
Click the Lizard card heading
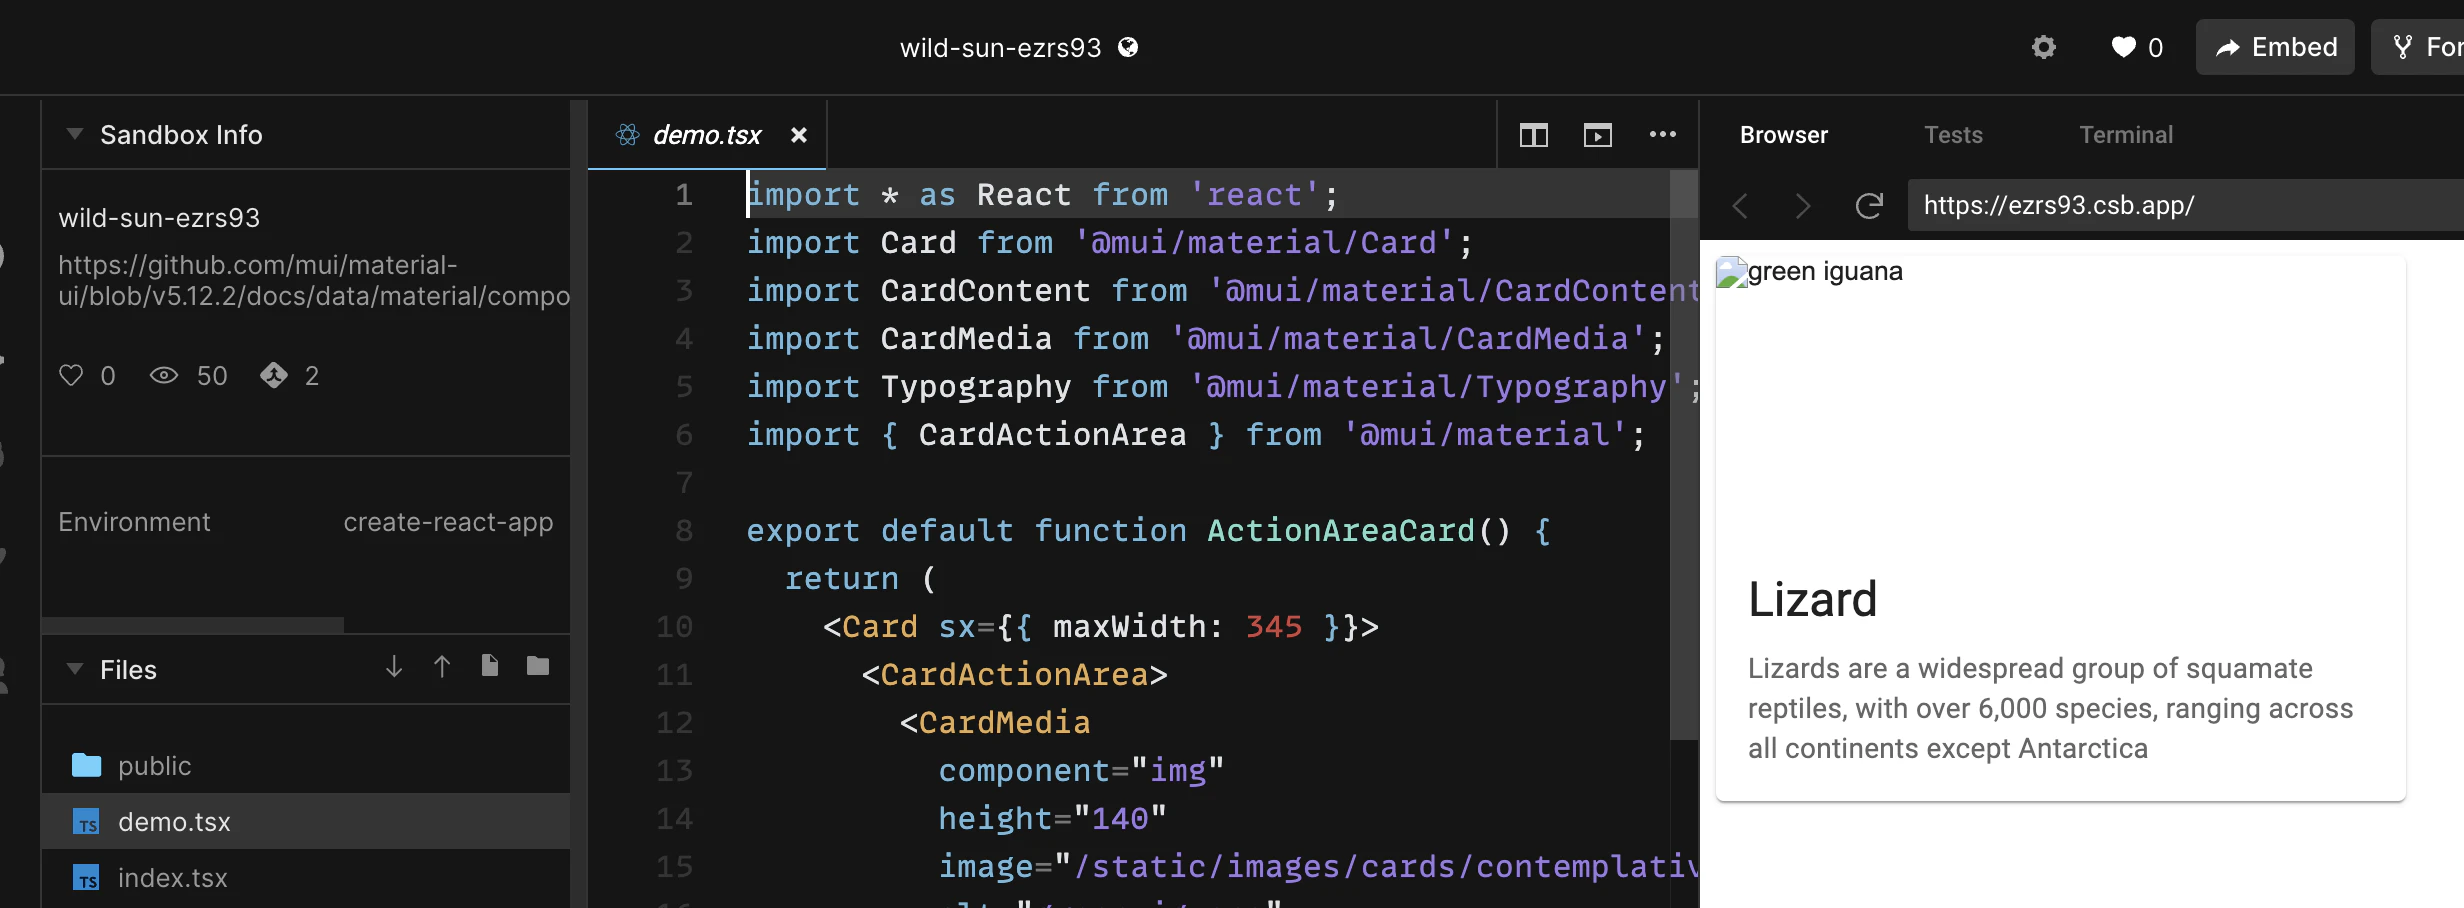[1812, 599]
